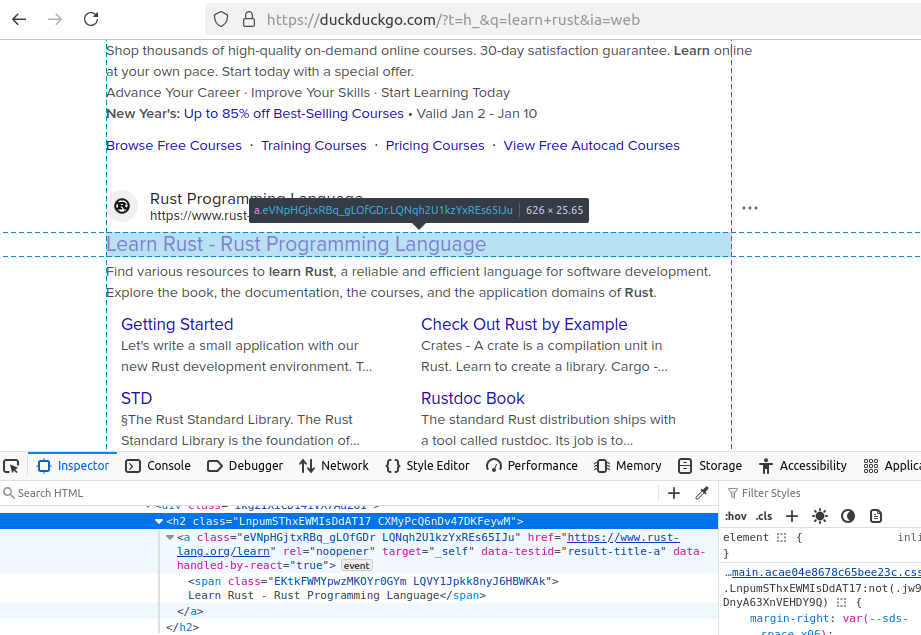Open the Application tab

tap(891, 466)
